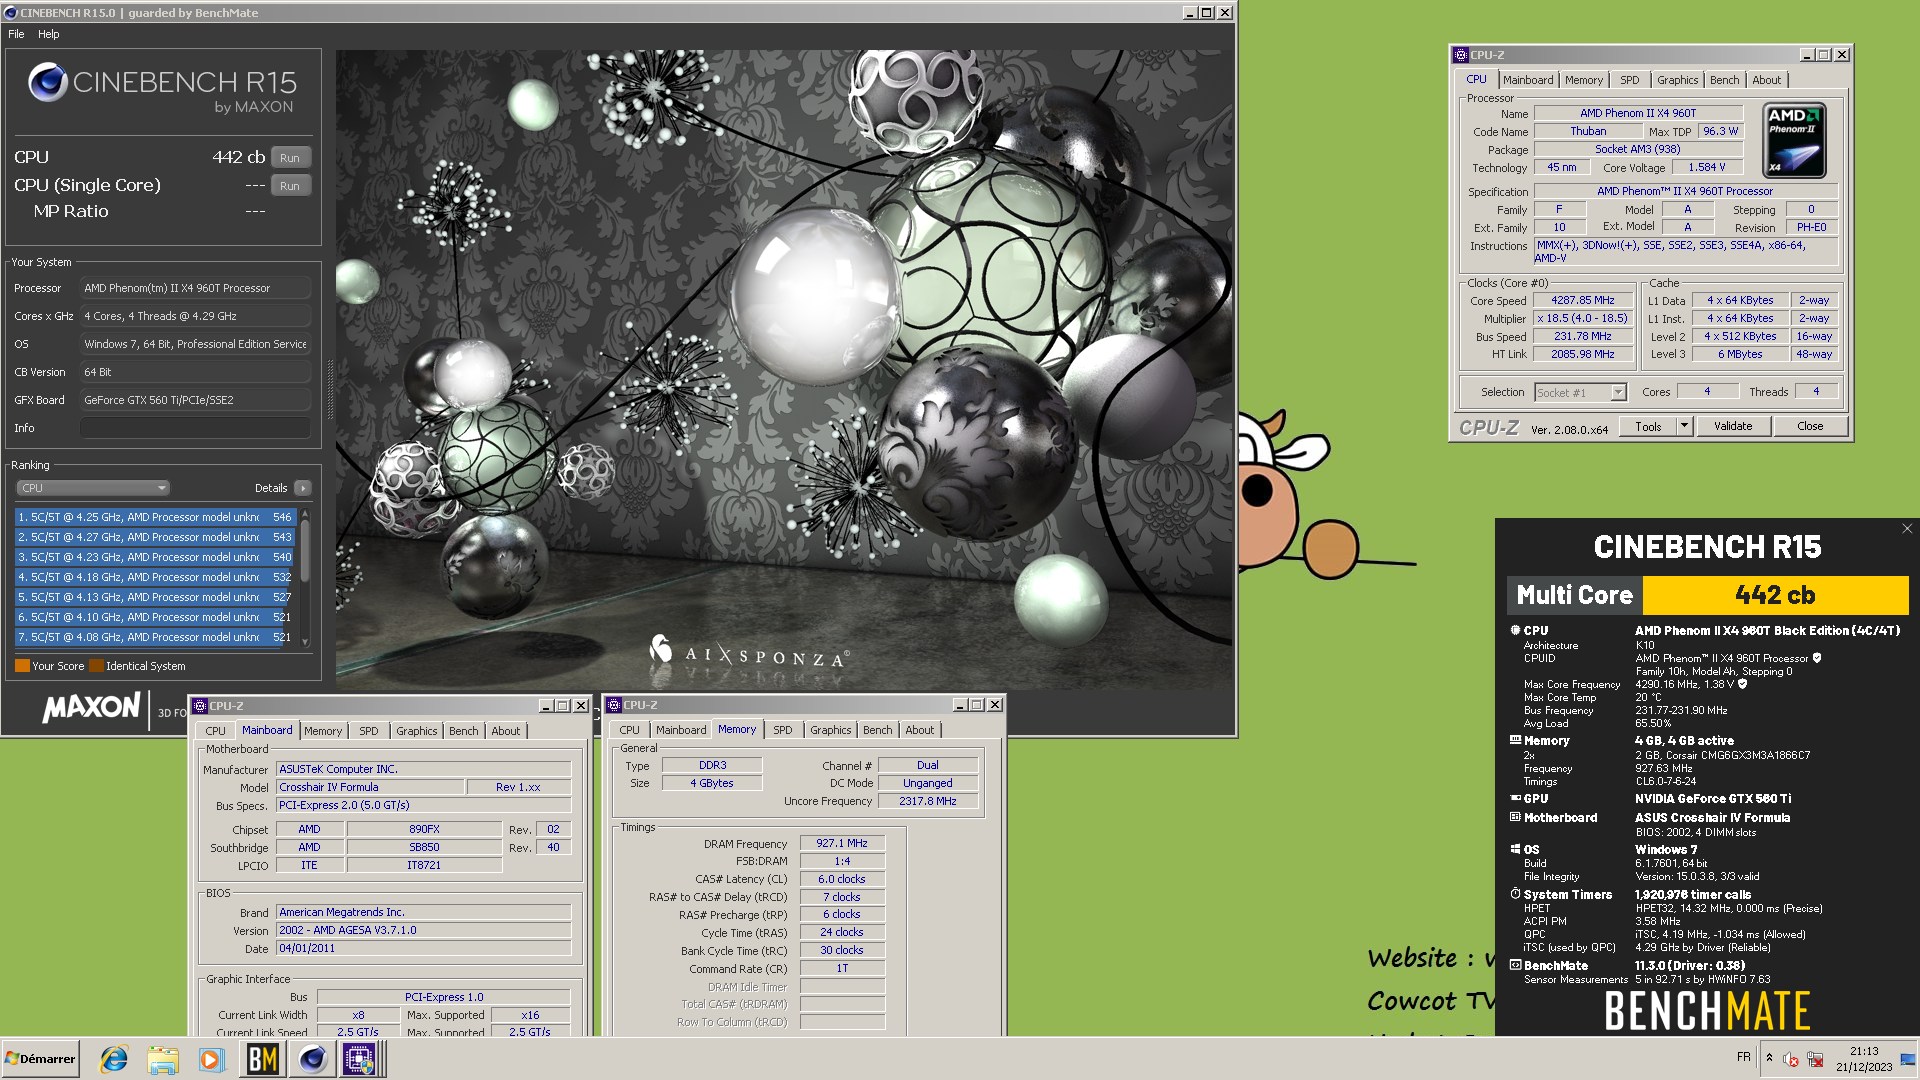1920x1080 pixels.
Task: Switch to Memory tab in top CPU-Z
Action: point(1583,80)
